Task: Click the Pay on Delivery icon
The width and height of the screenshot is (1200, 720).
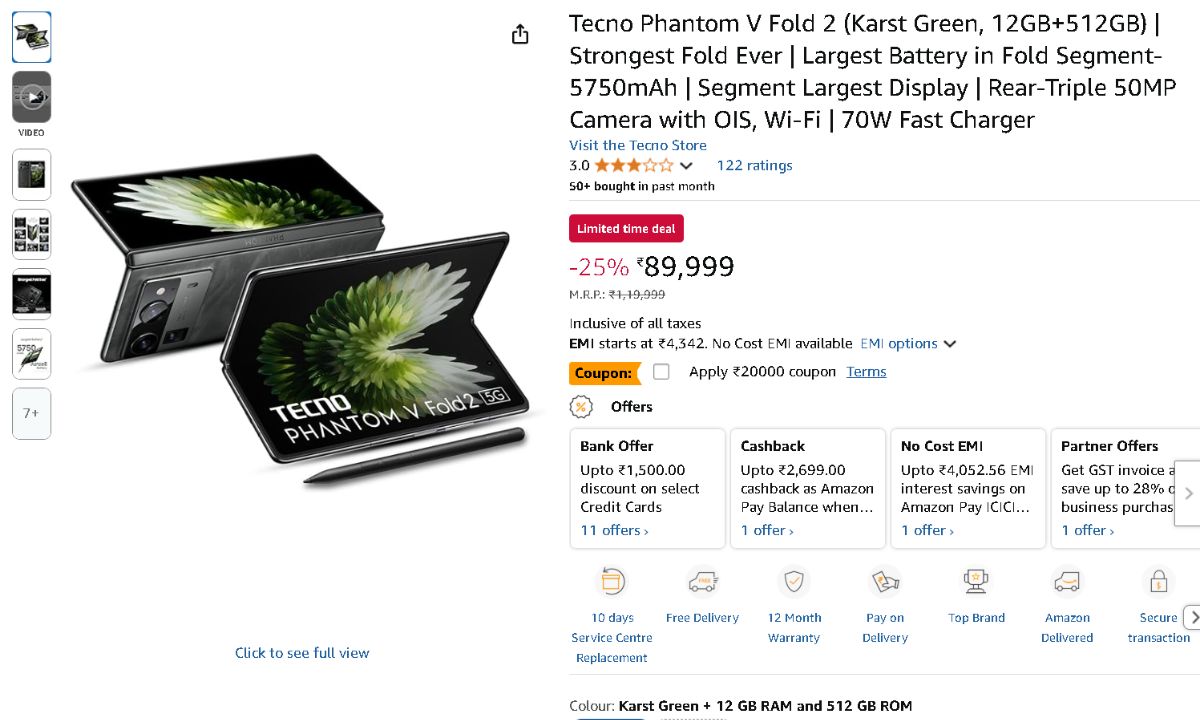Action: click(885, 581)
